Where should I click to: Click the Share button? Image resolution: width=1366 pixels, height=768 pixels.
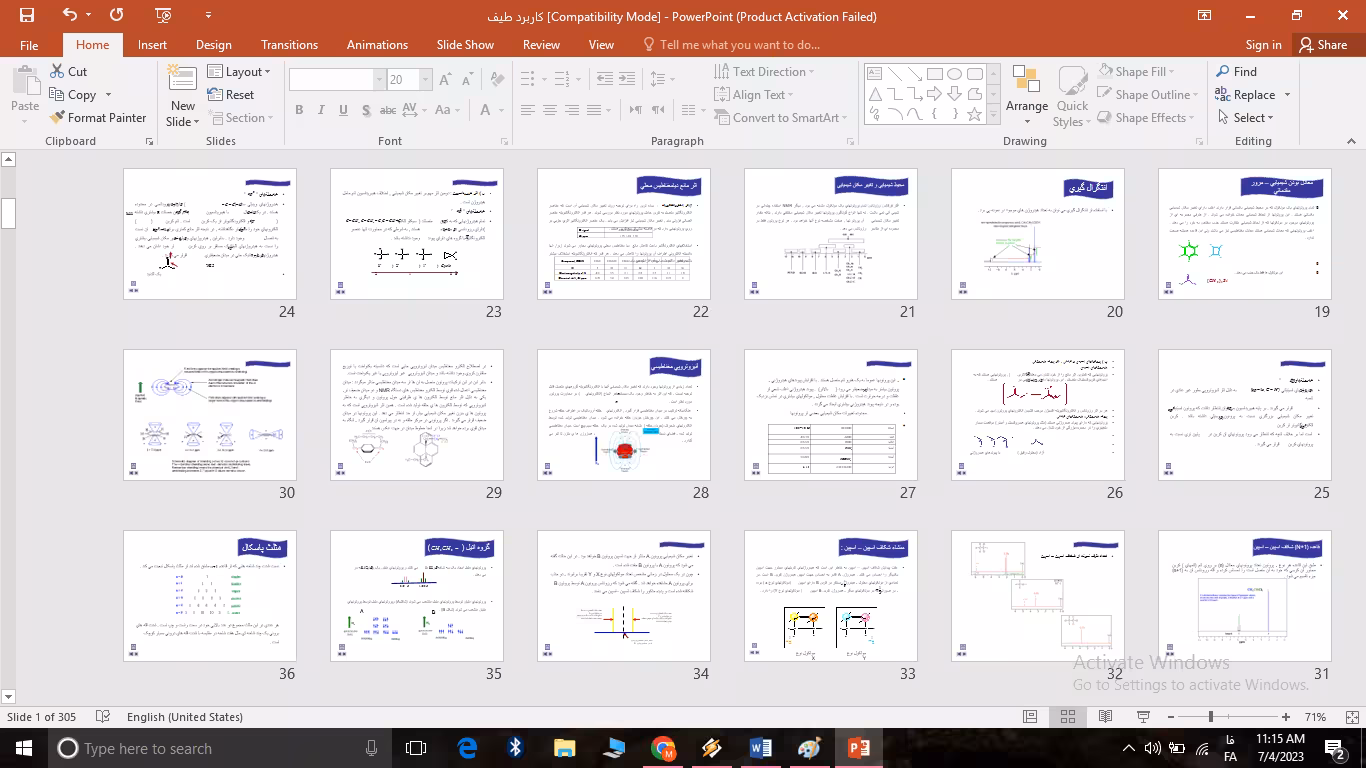tap(1322, 45)
